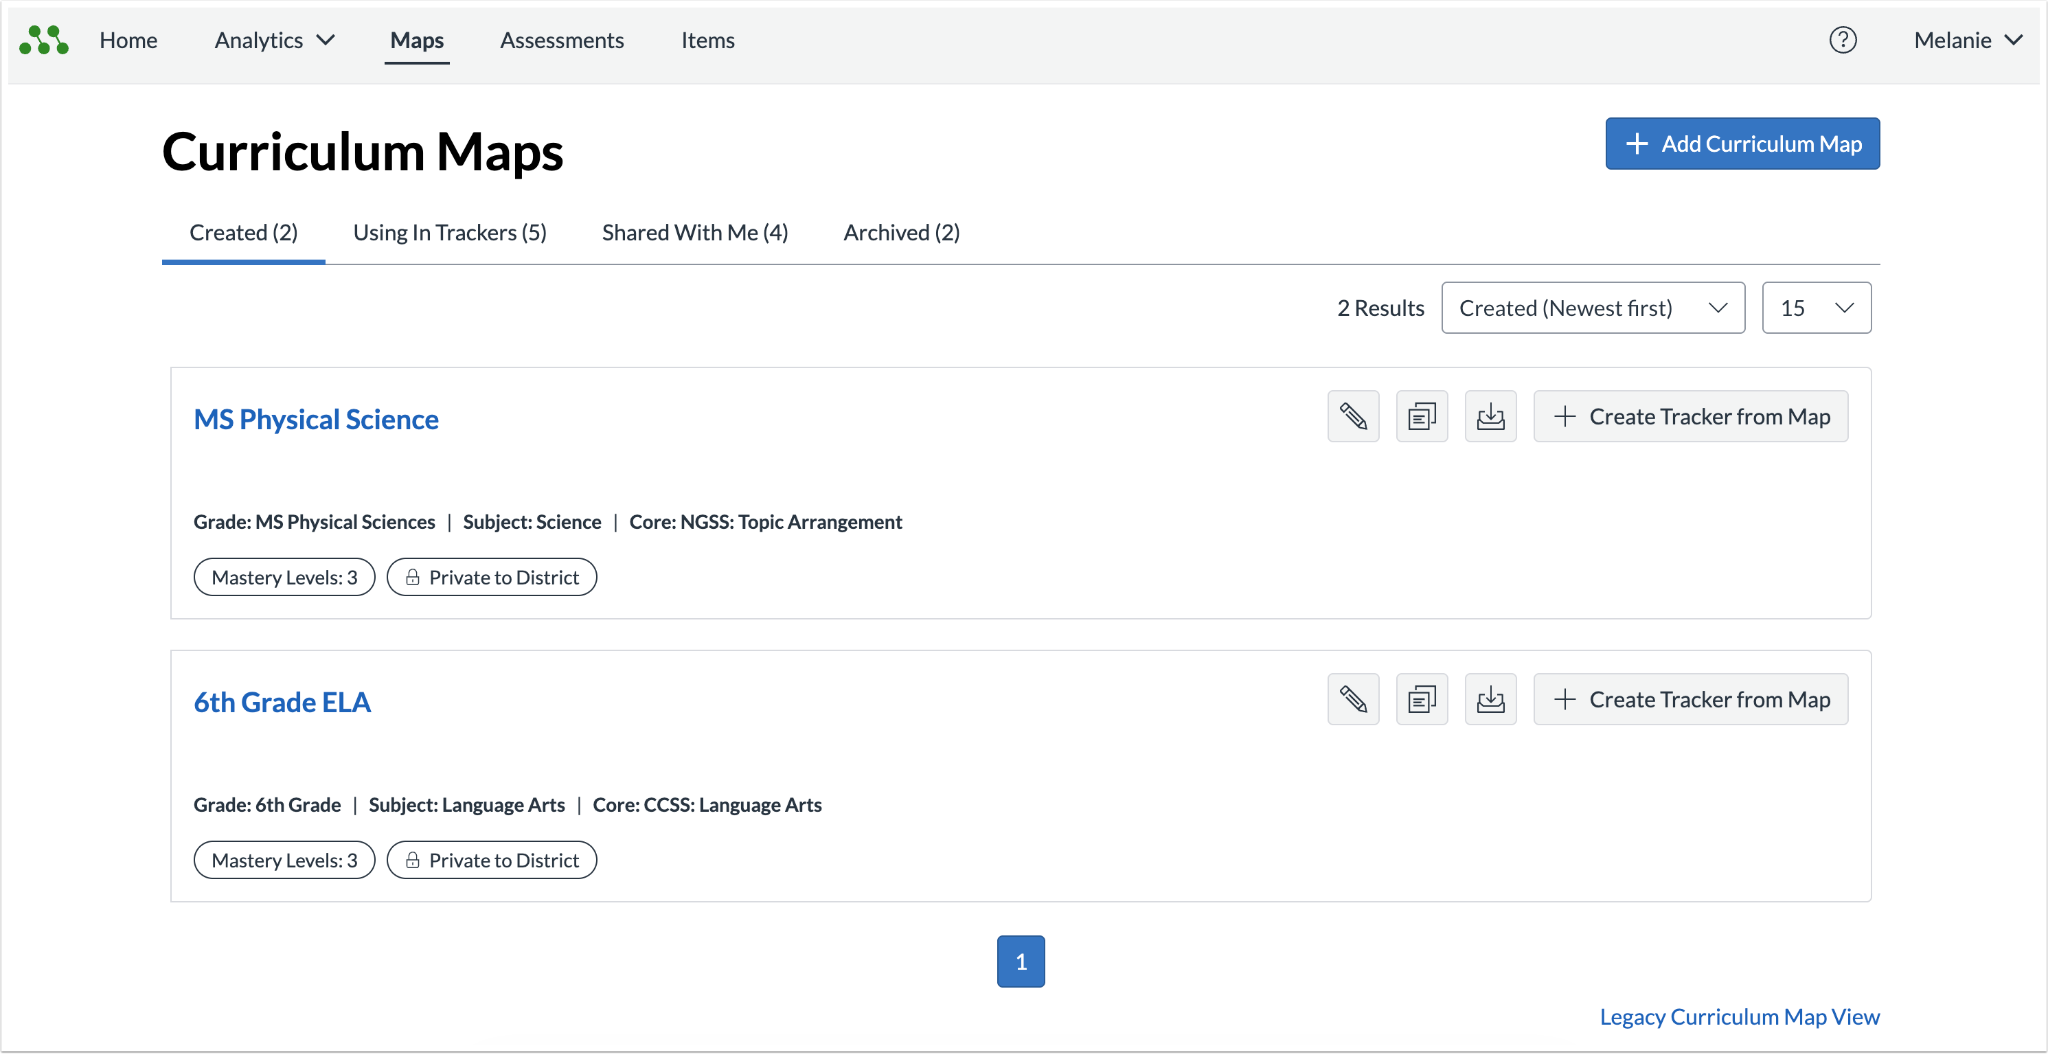Viewport: 2048px width, 1054px height.
Task: Go to Assessments in the top navigation
Action: pos(562,40)
